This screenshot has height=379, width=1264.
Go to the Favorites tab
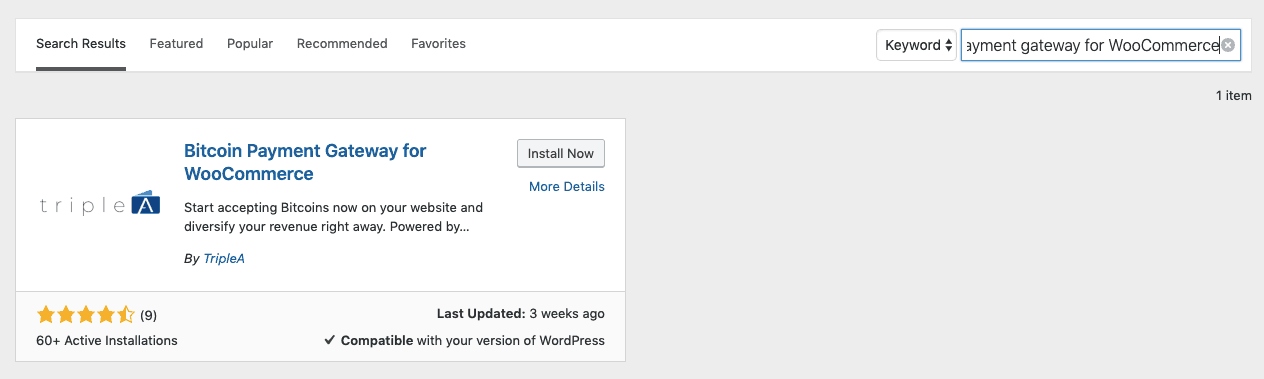point(438,44)
